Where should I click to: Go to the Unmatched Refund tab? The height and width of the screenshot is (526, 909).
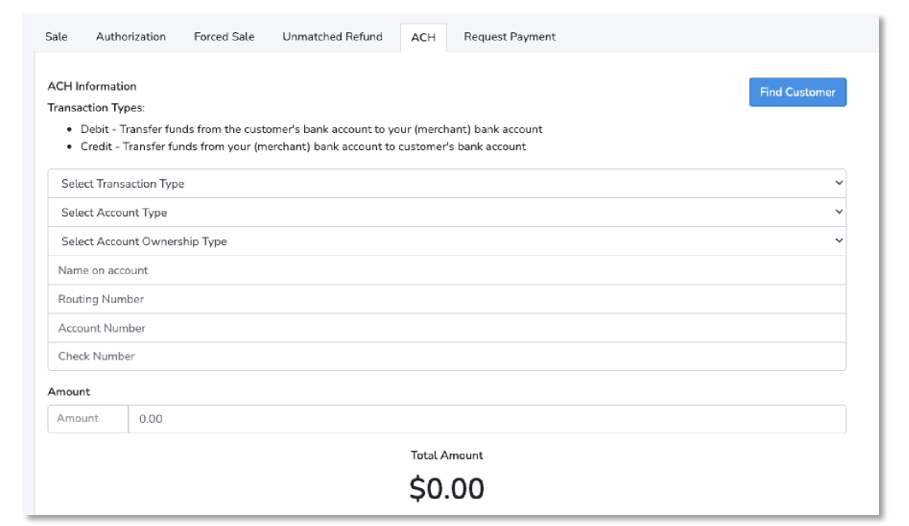coord(332,37)
